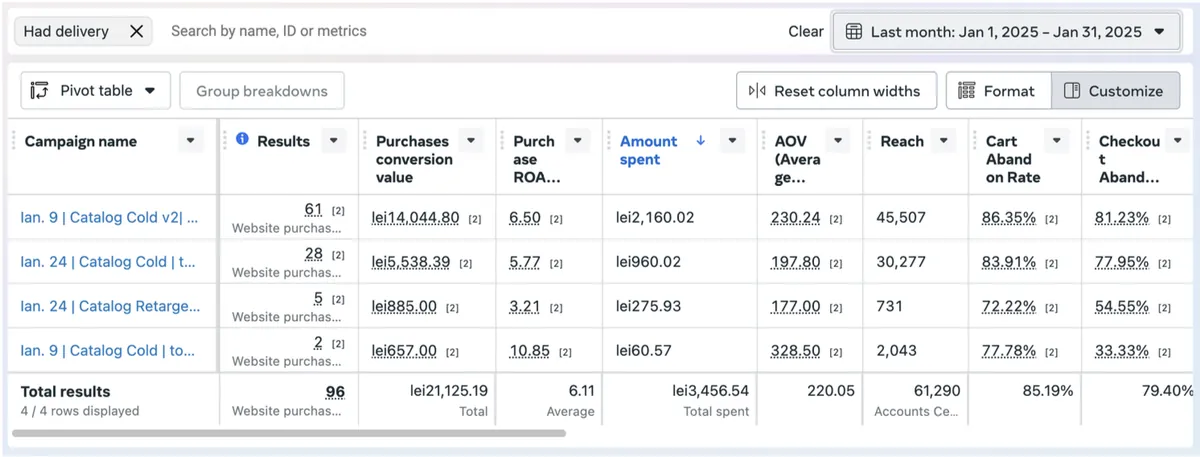
Task: Click conversion value lei657.00
Action: point(404,350)
